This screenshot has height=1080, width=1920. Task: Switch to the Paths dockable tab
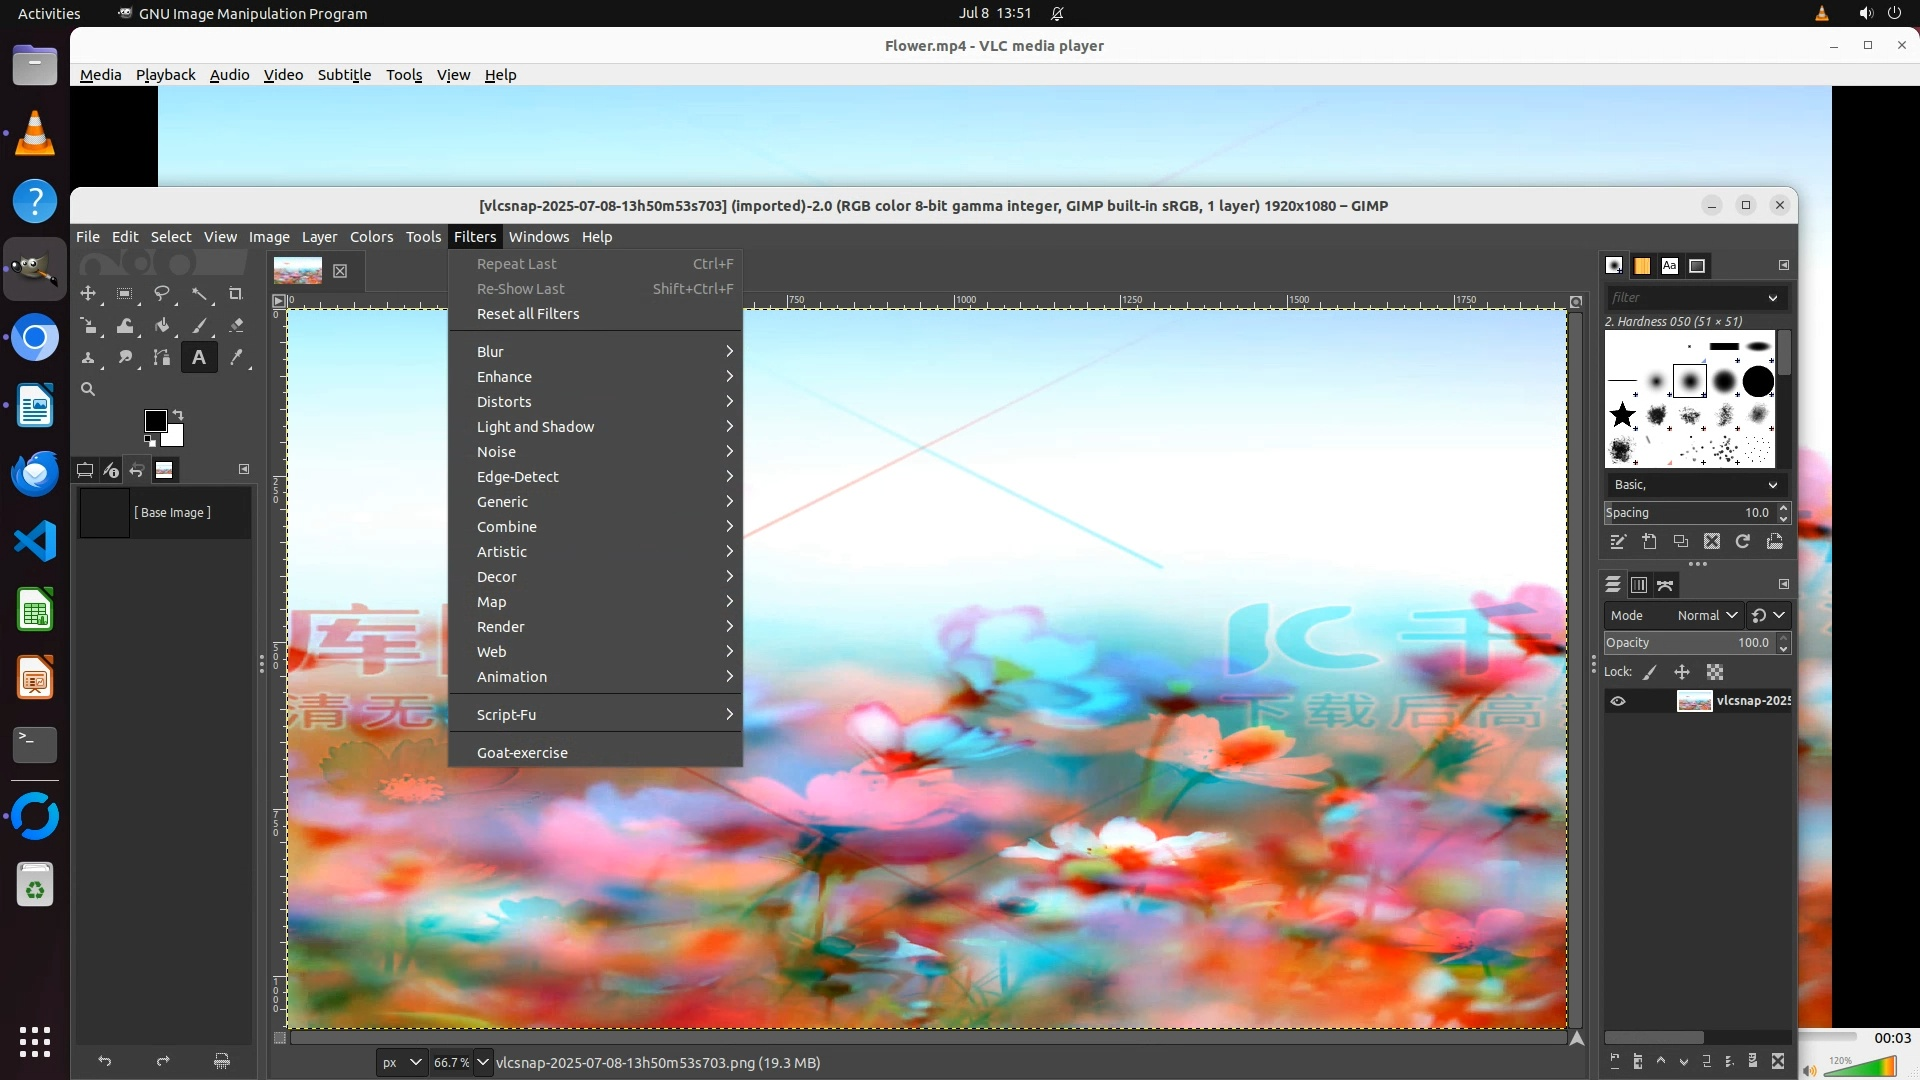(1665, 585)
